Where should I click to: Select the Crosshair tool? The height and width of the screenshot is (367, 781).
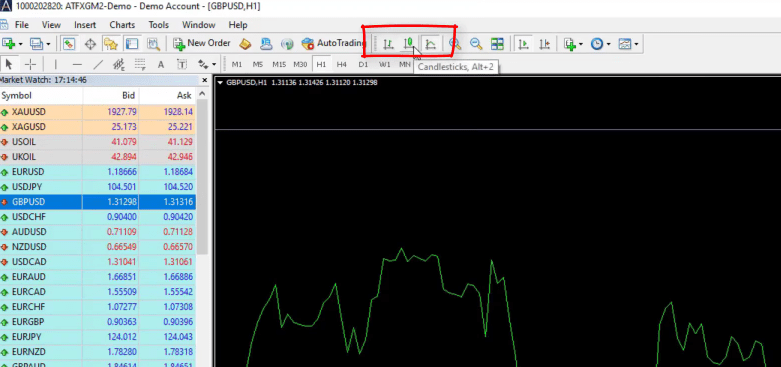coord(30,64)
